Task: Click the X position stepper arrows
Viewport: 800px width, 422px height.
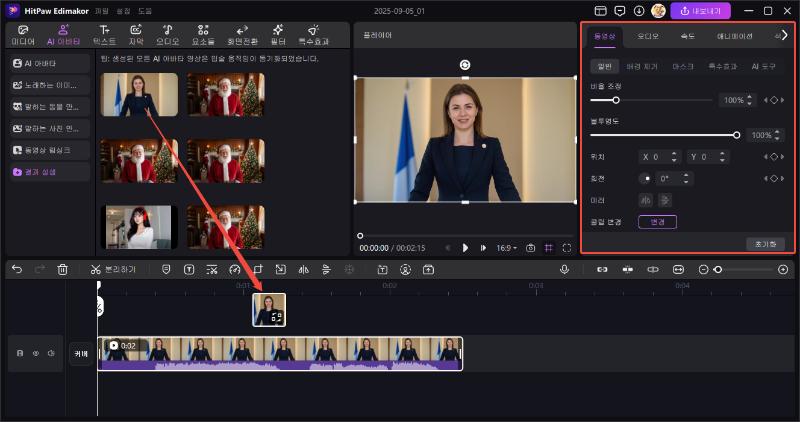Action: [674, 157]
